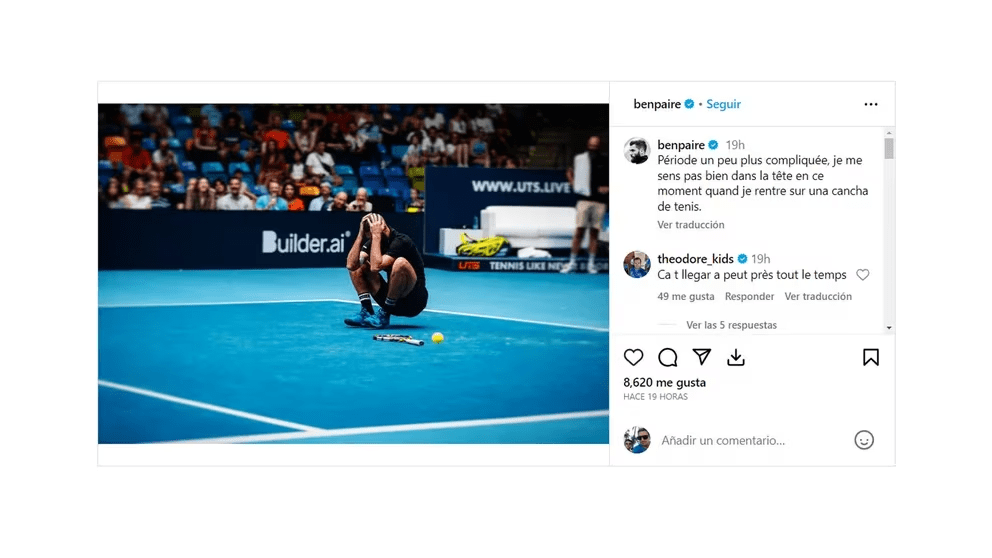Open the 49 me gusta likes list

686,296
